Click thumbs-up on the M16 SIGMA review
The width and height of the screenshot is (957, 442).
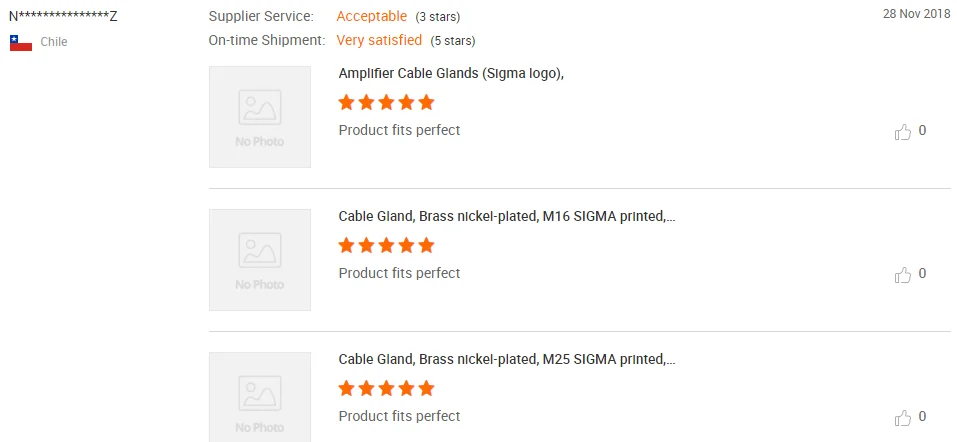pos(903,275)
